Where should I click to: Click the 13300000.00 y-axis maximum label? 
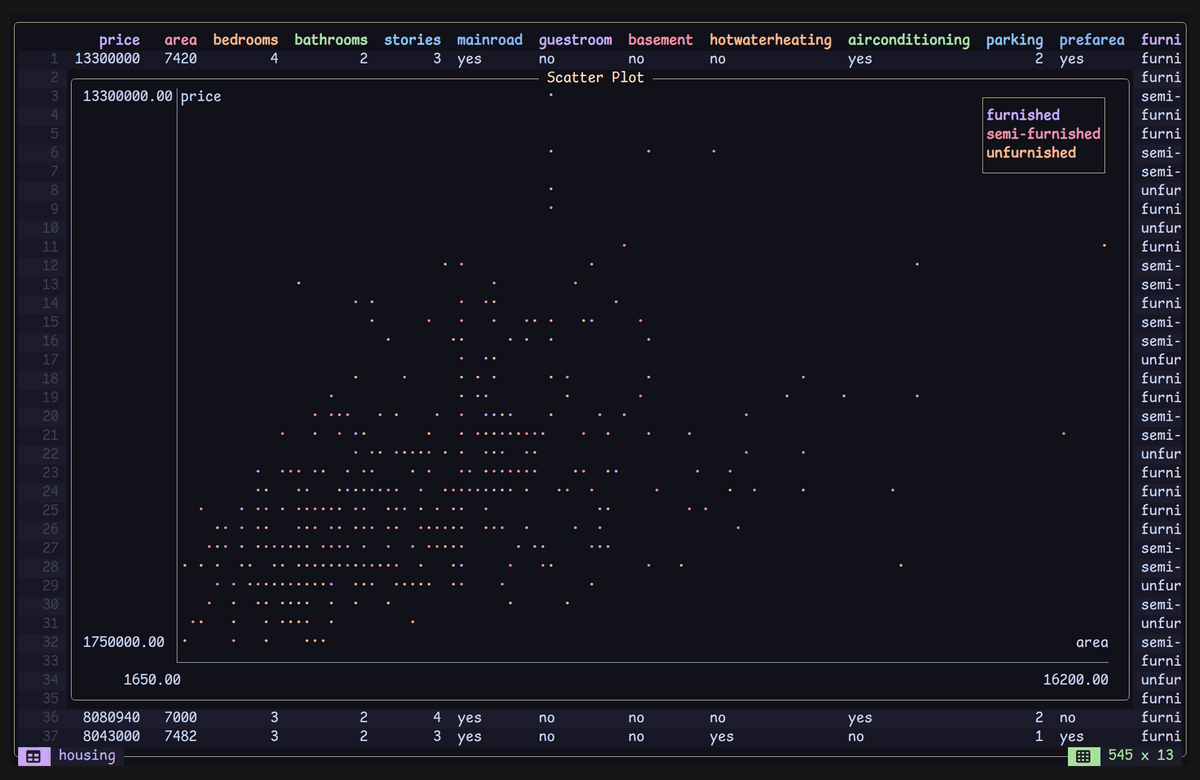tap(128, 97)
